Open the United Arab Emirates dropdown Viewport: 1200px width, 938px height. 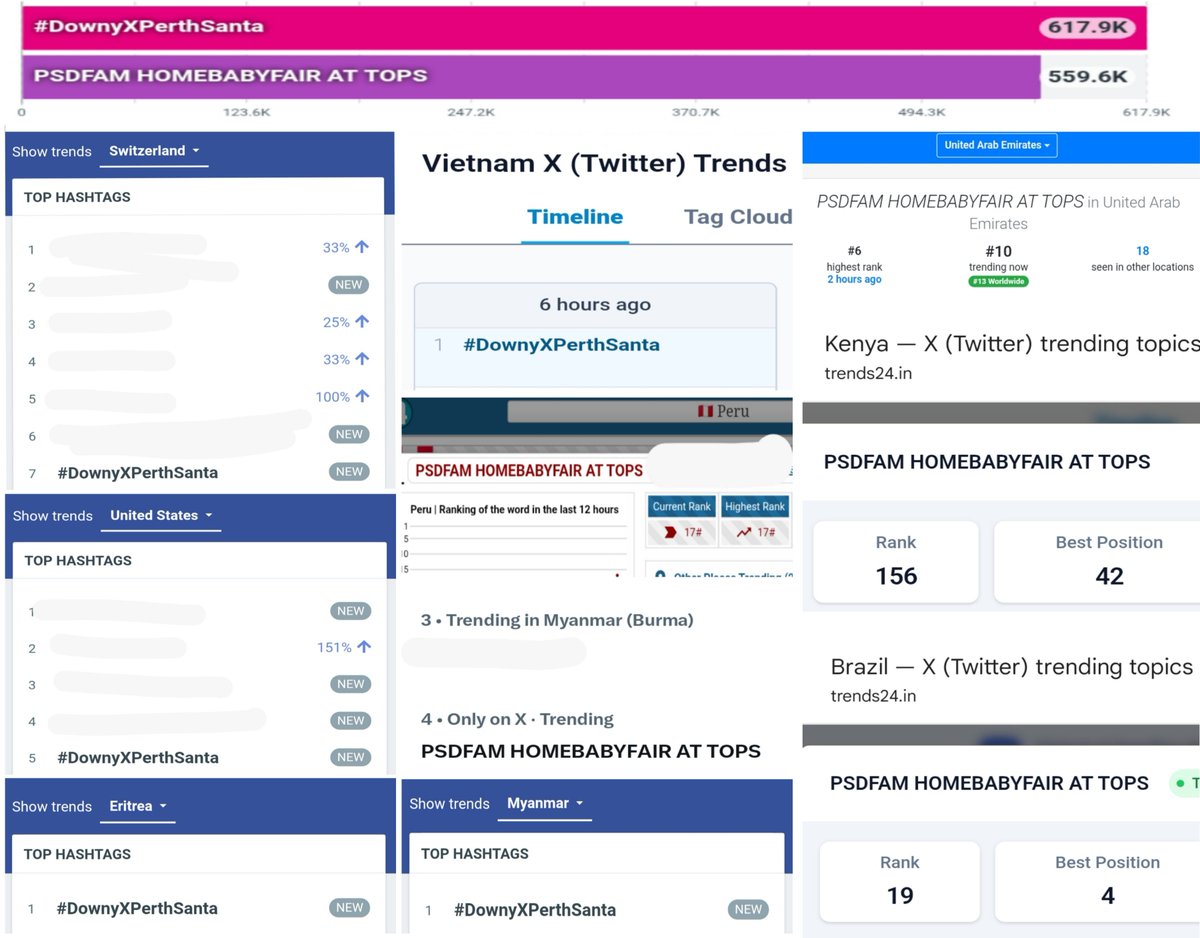[x=997, y=145]
